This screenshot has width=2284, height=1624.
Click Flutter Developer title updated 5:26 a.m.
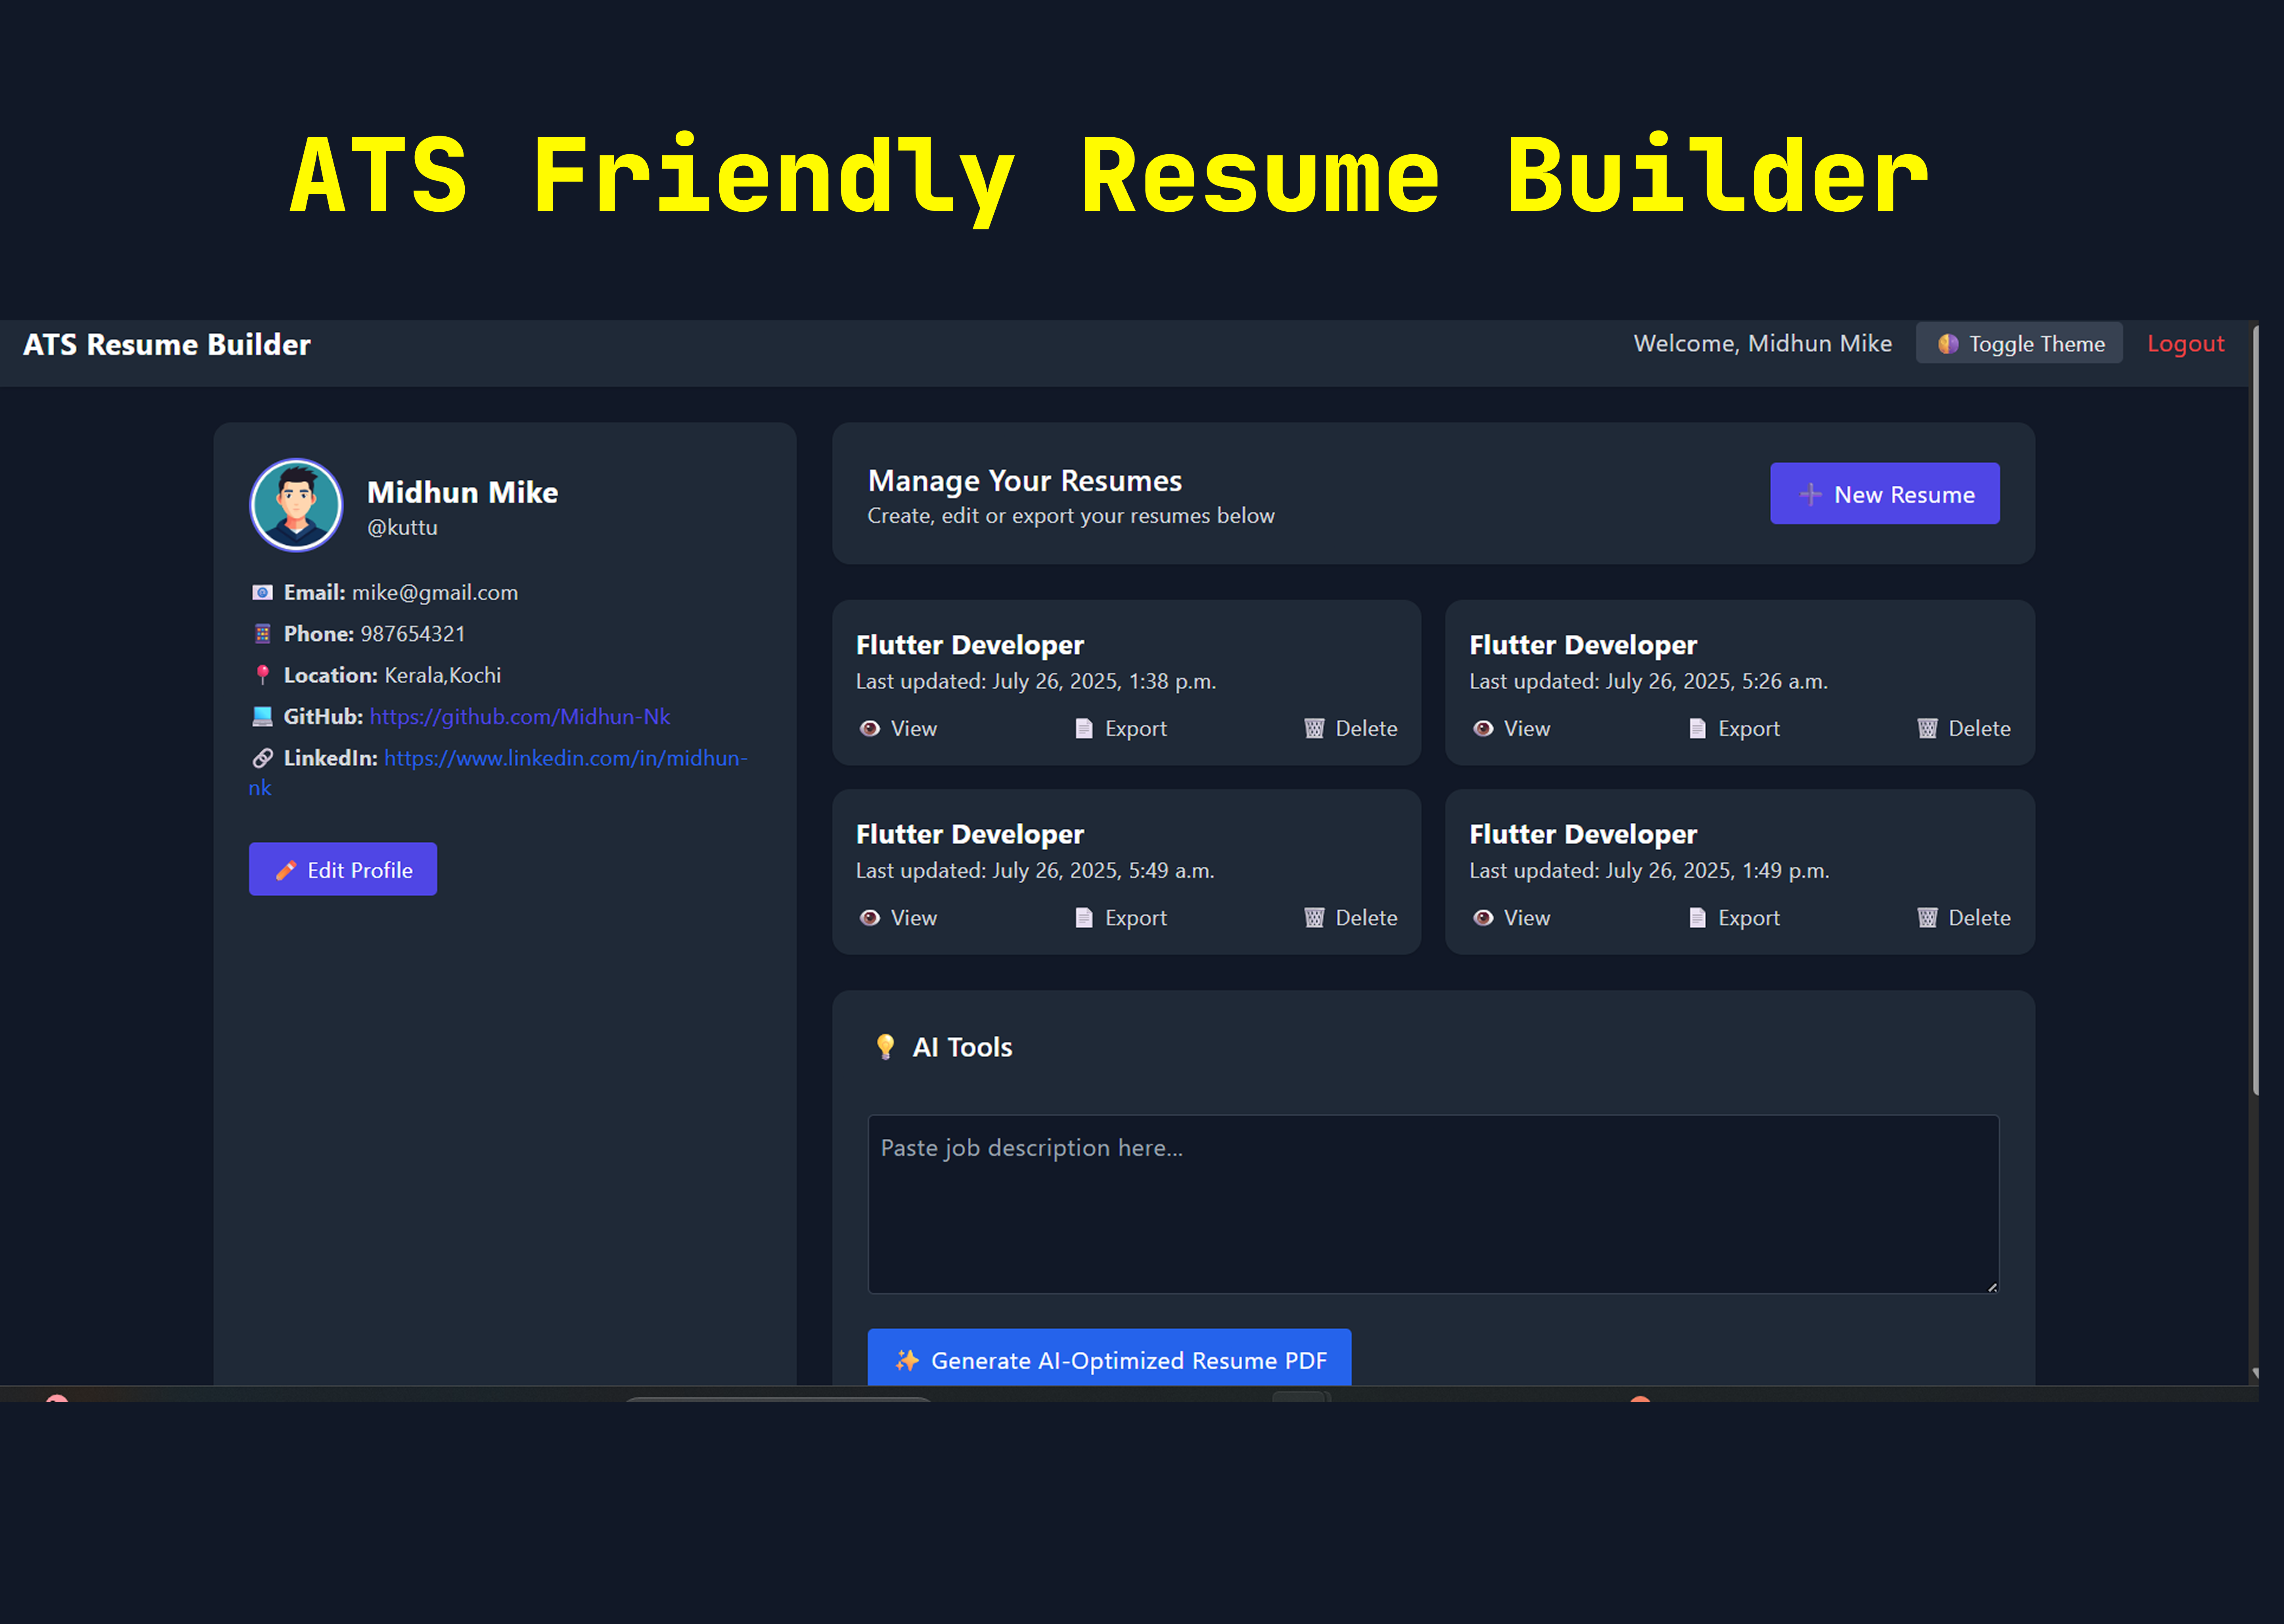1583,645
